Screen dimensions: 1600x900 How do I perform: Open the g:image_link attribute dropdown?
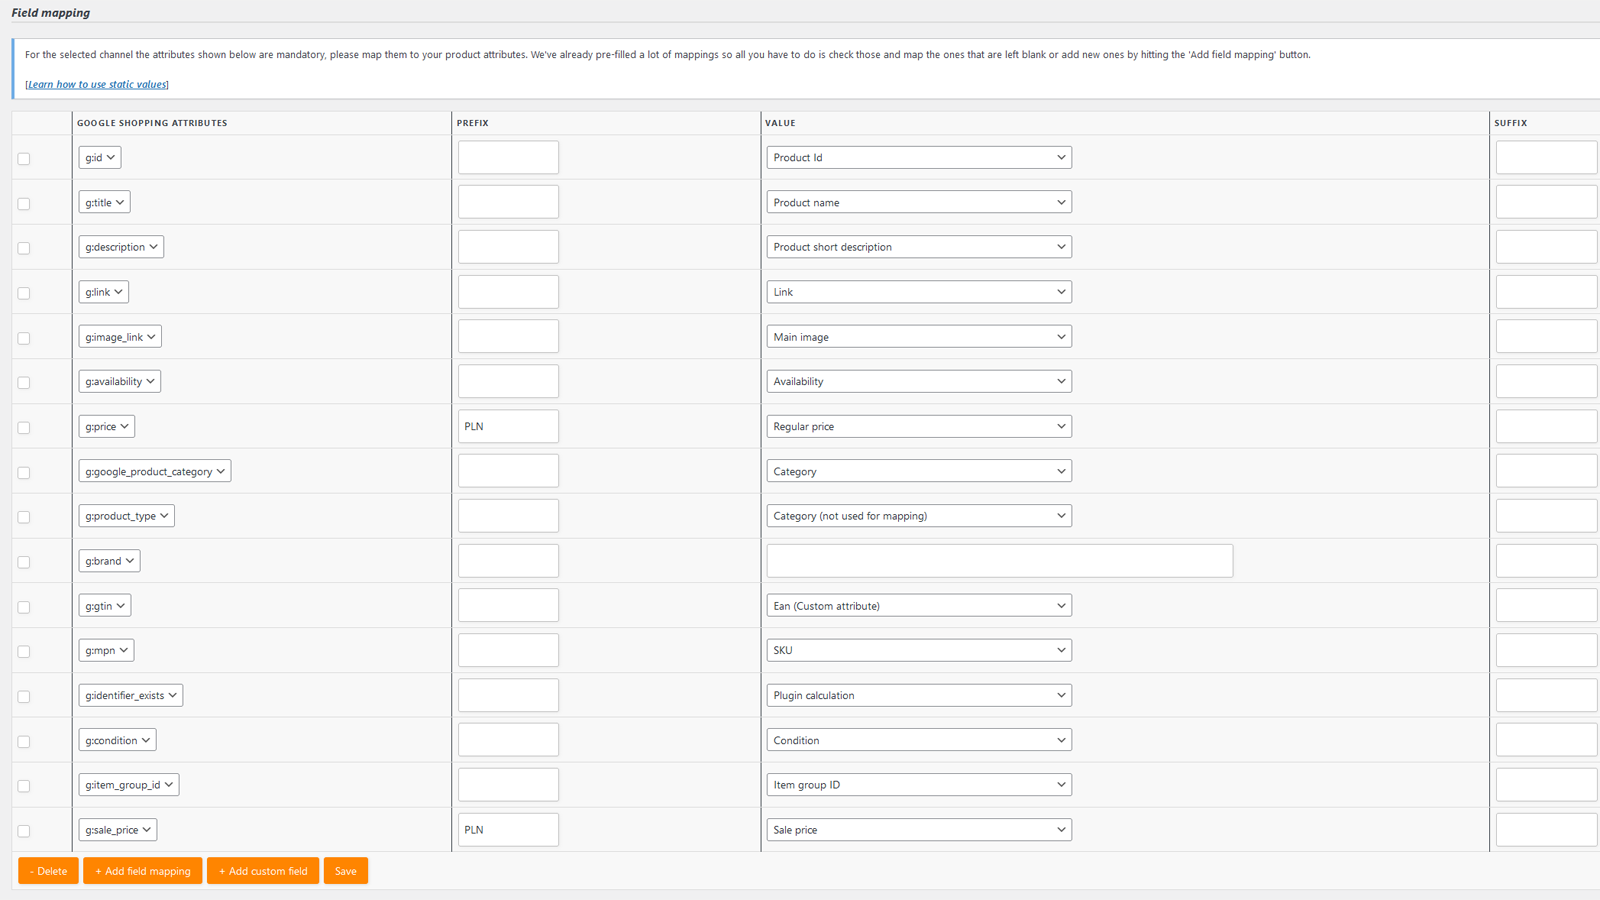[x=120, y=337]
